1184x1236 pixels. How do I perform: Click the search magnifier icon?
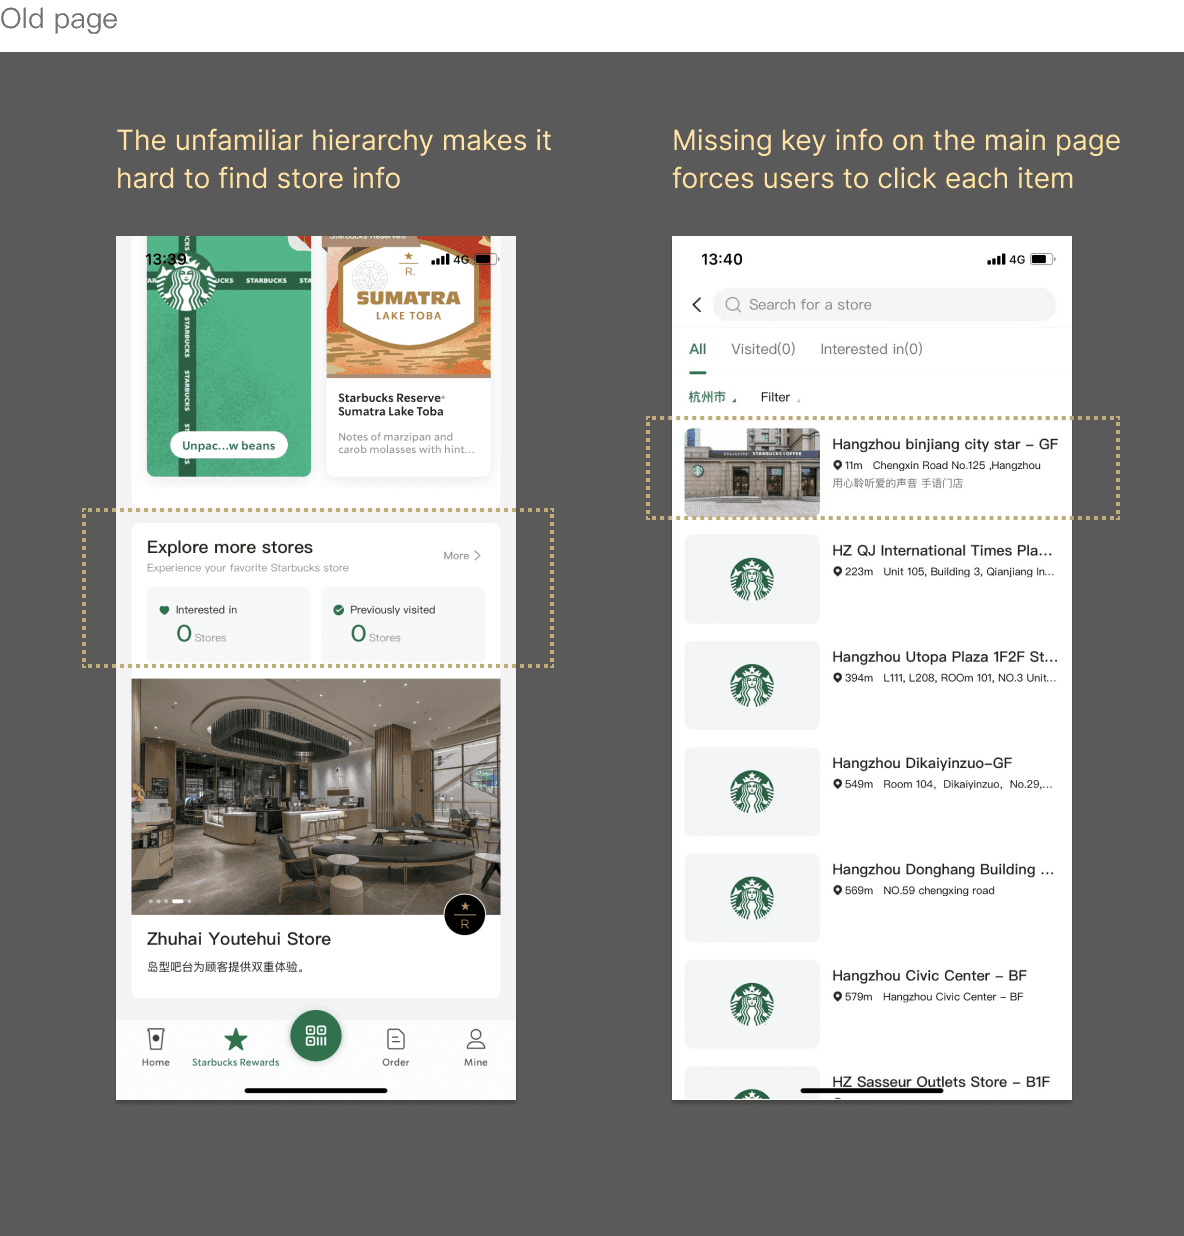click(733, 305)
